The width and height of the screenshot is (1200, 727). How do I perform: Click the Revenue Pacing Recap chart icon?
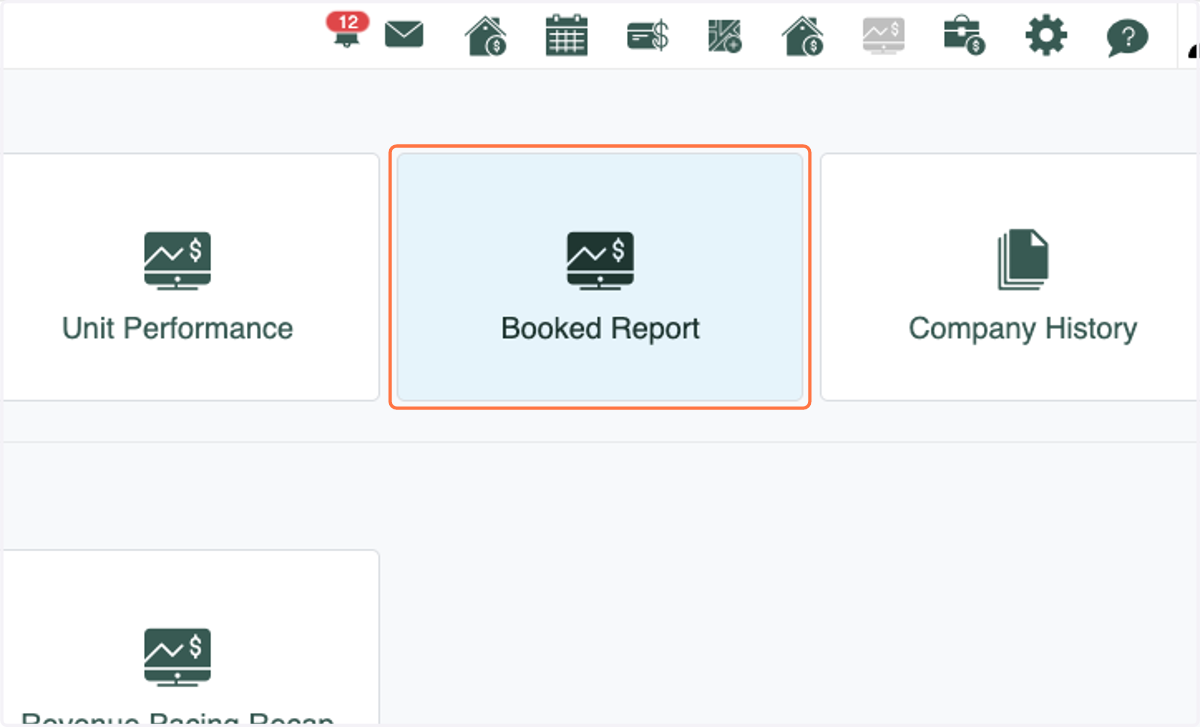coord(177,656)
